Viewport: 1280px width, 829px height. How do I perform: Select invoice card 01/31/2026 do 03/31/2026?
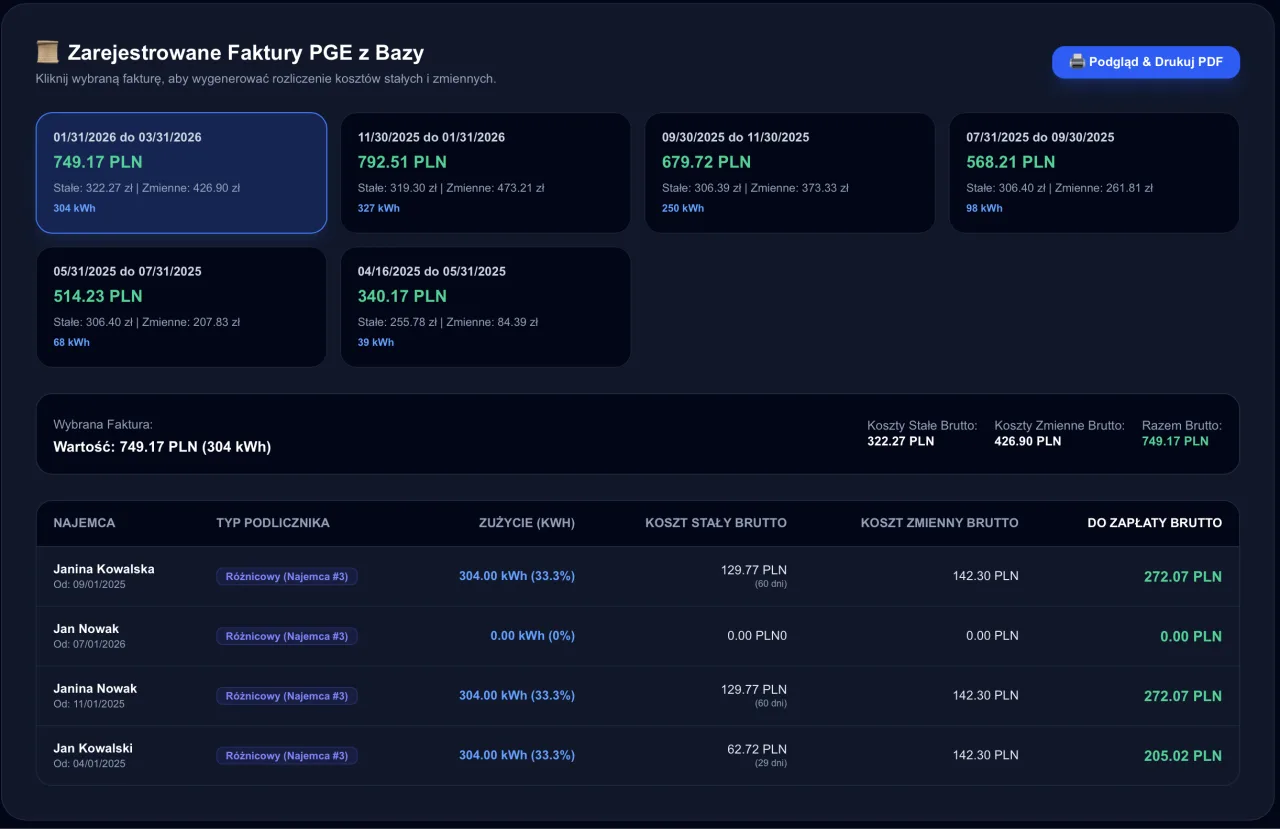pos(181,173)
